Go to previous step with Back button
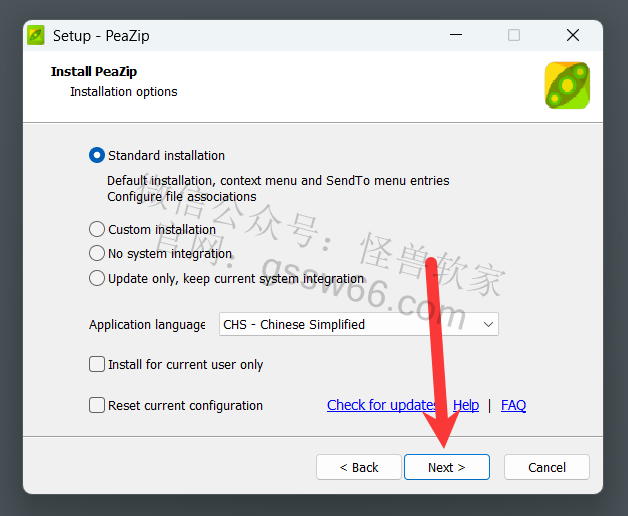Screen dimensions: 628x516 pos(359,467)
